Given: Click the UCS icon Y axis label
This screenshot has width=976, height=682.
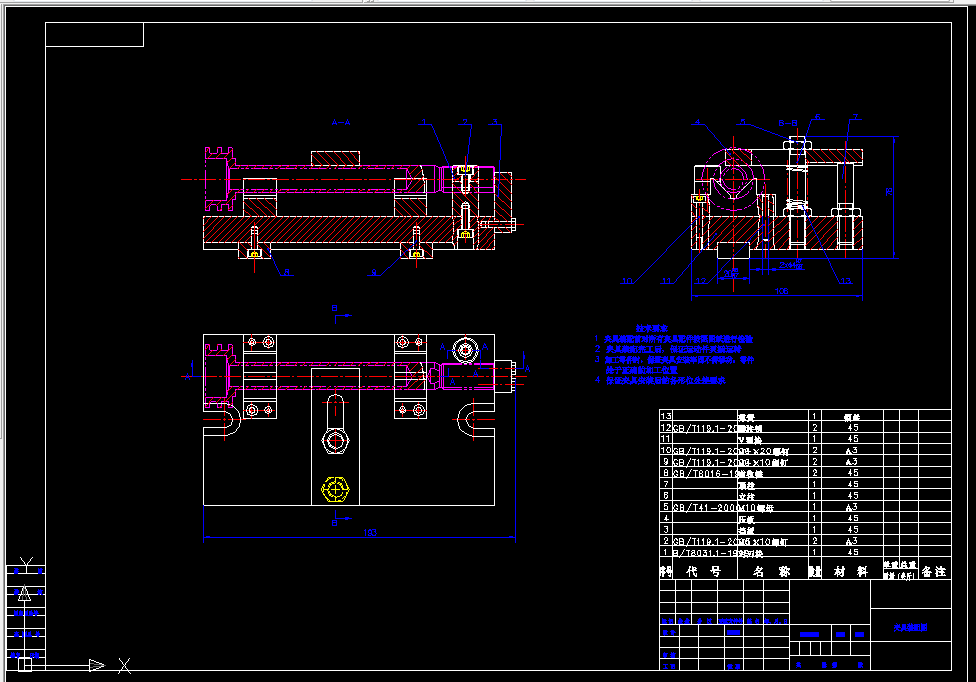Looking at the screenshot, I should [x=26, y=564].
